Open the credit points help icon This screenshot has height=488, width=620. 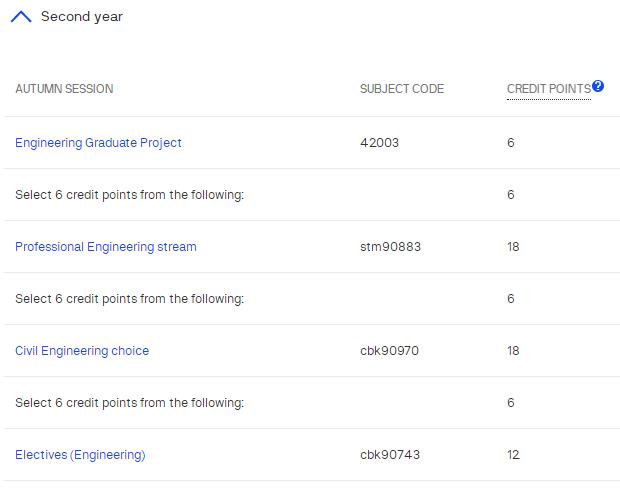tap(598, 87)
